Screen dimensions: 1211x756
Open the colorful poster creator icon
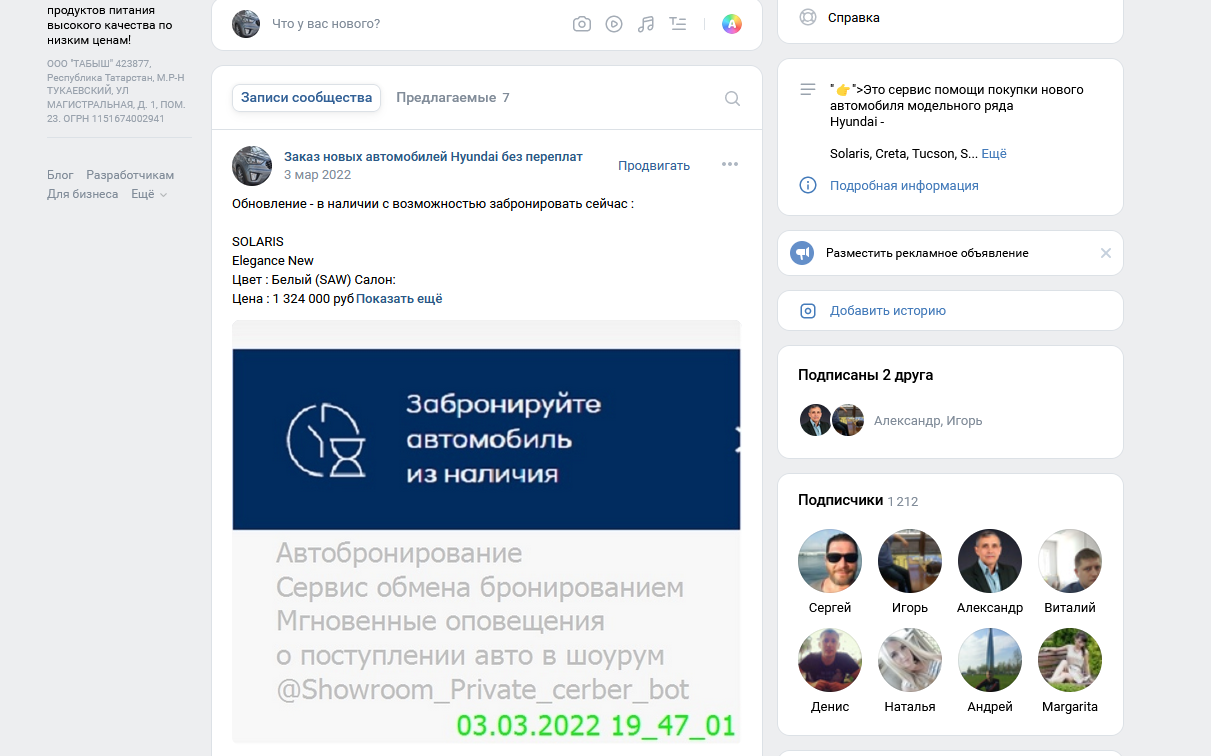tap(732, 24)
